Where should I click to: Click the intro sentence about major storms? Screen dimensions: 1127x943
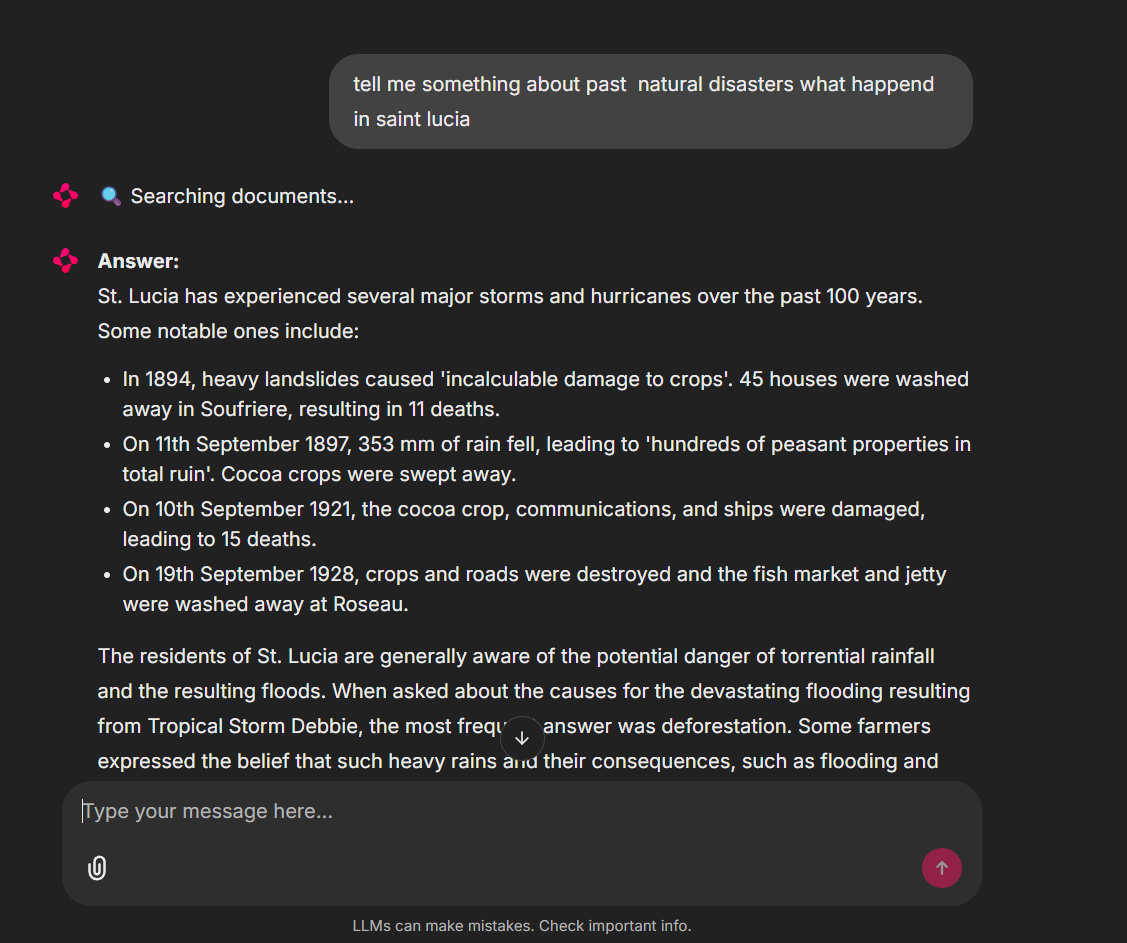[x=510, y=296]
